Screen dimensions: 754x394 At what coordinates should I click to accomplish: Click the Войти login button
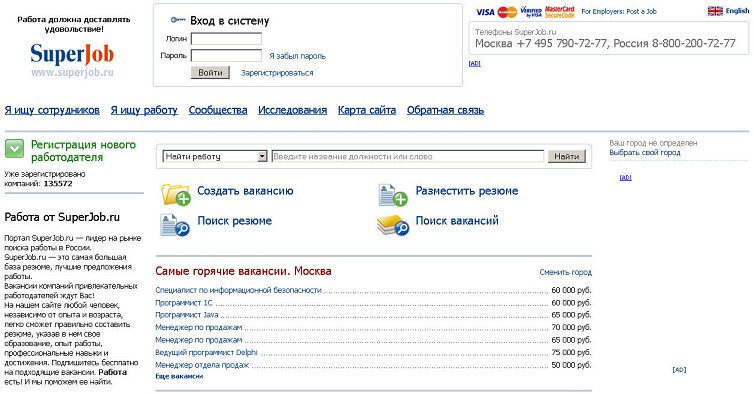[x=210, y=73]
